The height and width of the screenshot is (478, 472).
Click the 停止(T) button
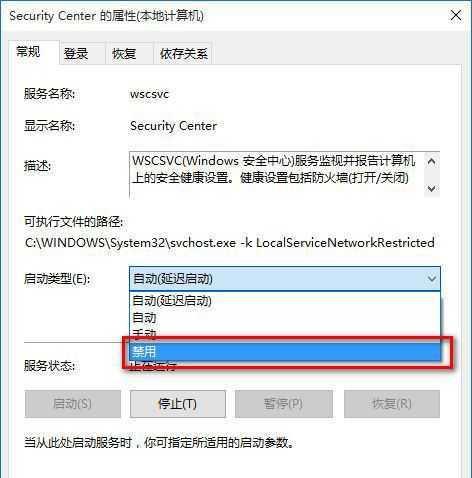pyautogui.click(x=178, y=404)
